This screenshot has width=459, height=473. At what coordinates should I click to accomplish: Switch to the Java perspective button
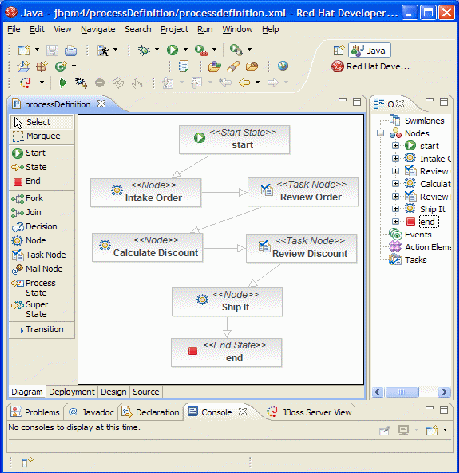369,51
